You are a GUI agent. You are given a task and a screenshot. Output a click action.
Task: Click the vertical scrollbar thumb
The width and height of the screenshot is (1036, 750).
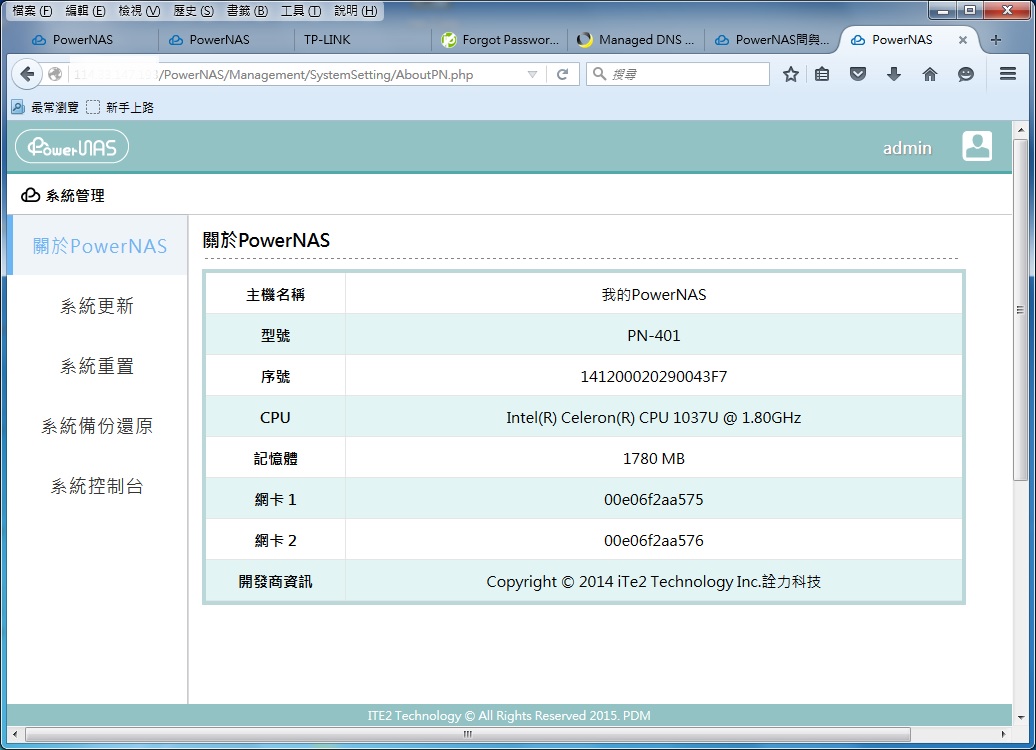[x=1021, y=309]
